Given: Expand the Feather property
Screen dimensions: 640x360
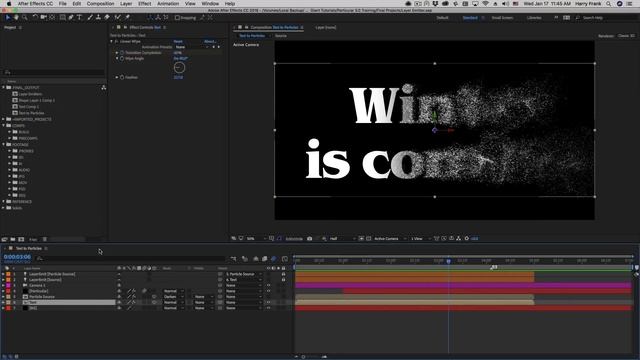Looking at the screenshot, I should [117, 77].
